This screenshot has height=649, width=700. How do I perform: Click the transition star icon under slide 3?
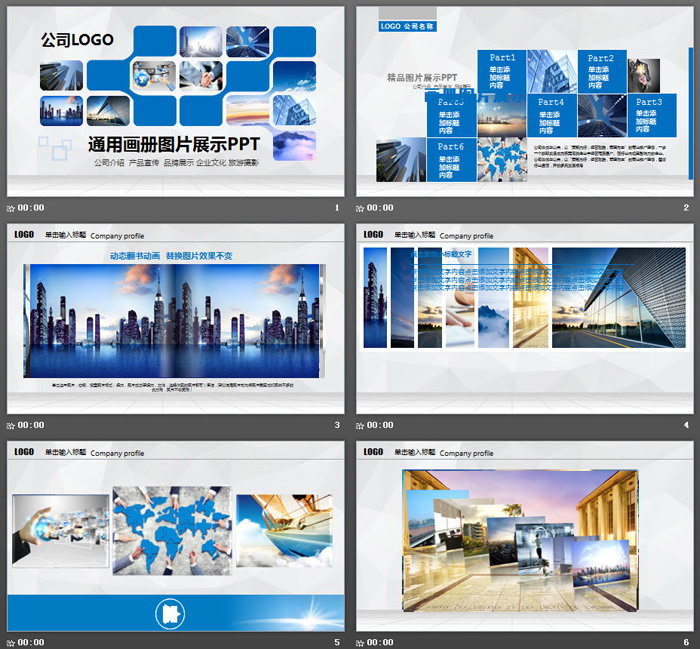coord(11,425)
